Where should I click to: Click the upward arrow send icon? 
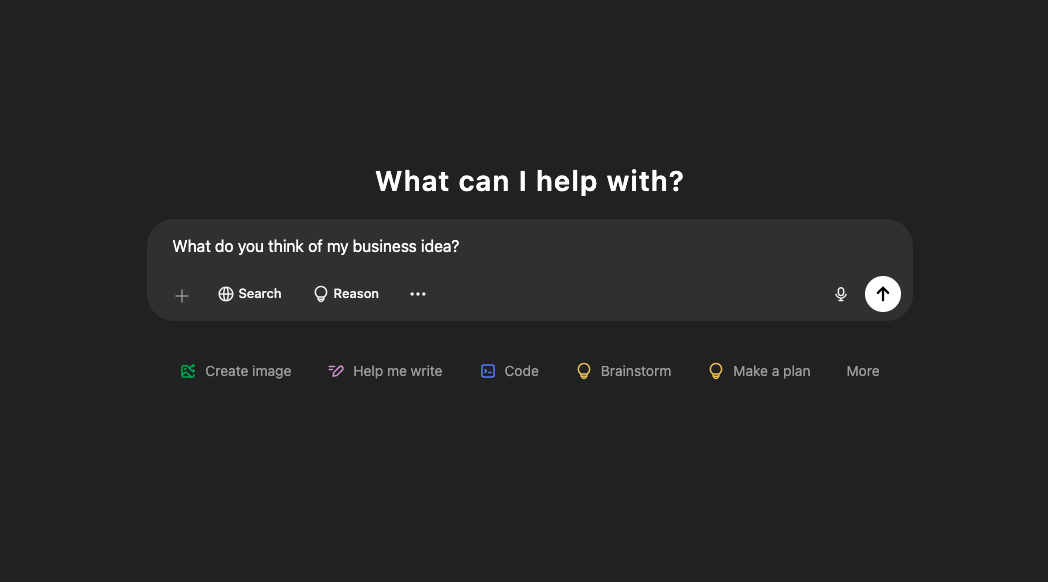[882, 293]
